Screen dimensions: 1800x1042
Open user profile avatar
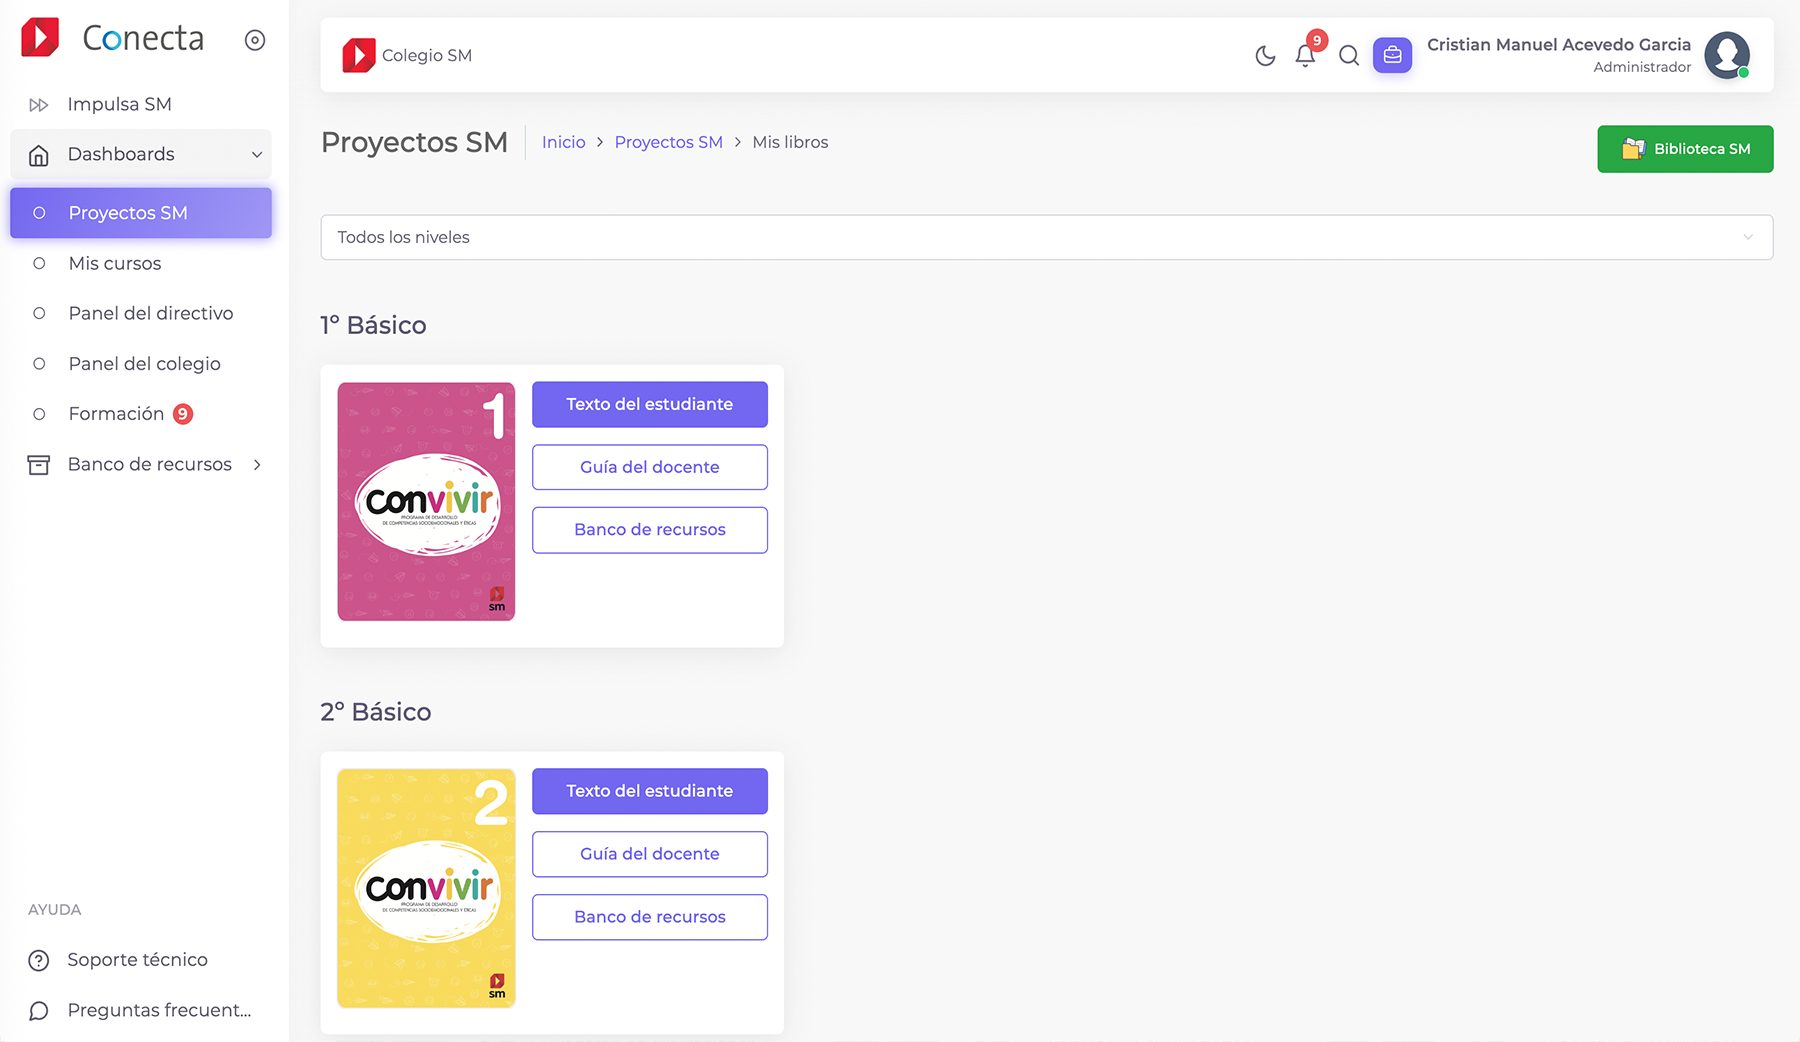click(1727, 55)
